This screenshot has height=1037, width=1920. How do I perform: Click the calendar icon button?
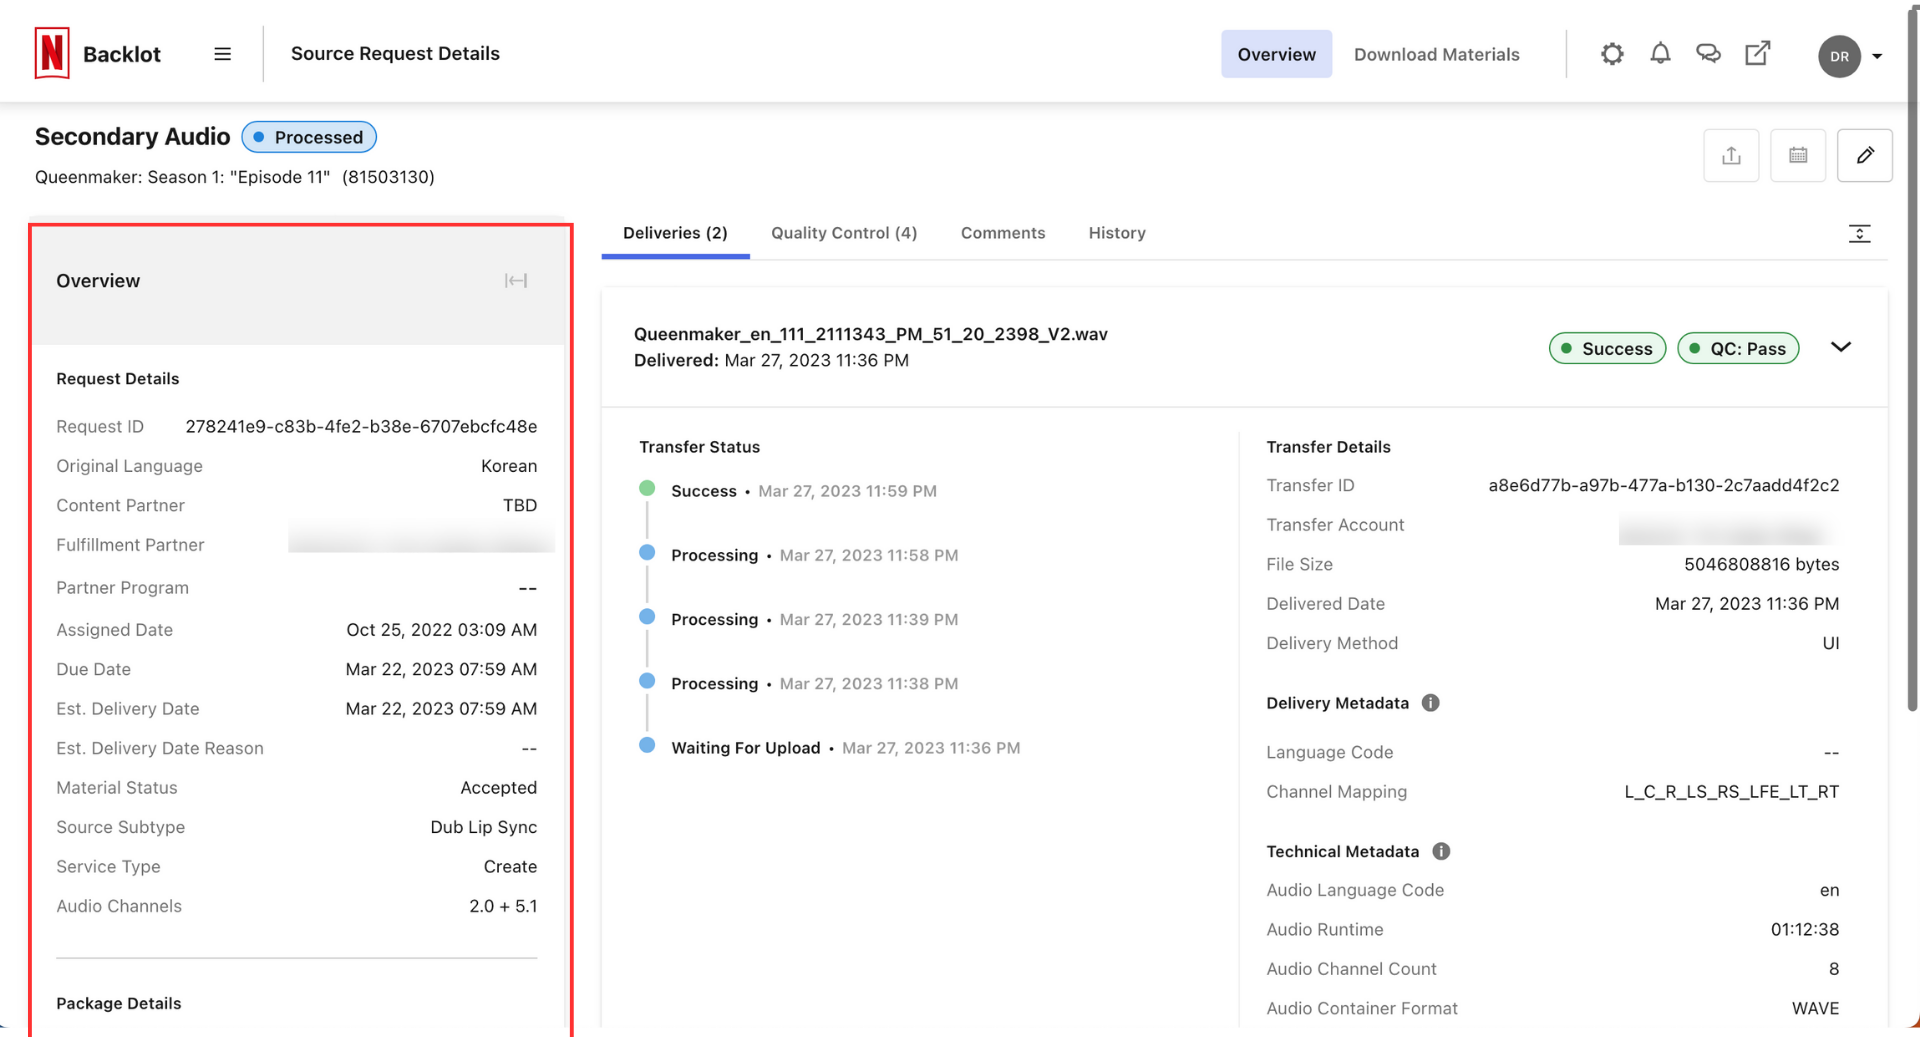(x=1798, y=155)
